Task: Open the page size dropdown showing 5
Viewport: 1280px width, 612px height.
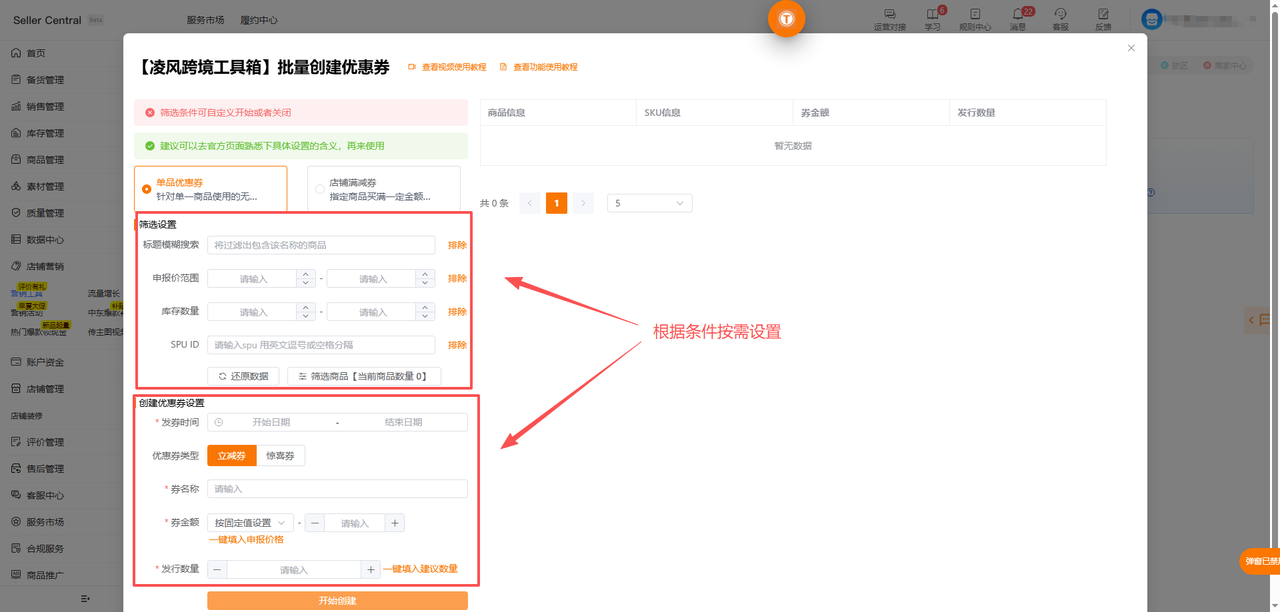Action: [x=650, y=203]
